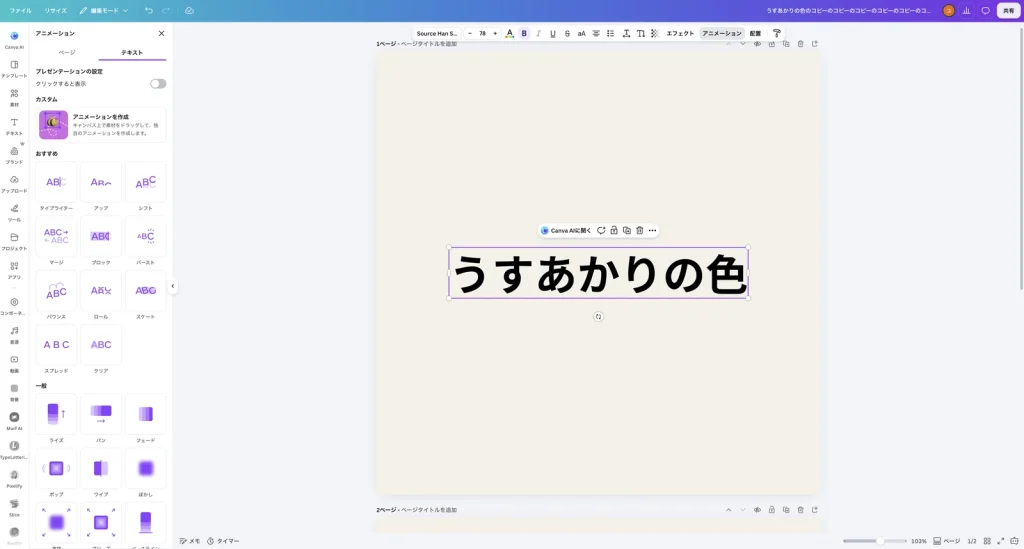The width and height of the screenshot is (1024, 549).
Task: Open text color picker
Action: (x=509, y=33)
